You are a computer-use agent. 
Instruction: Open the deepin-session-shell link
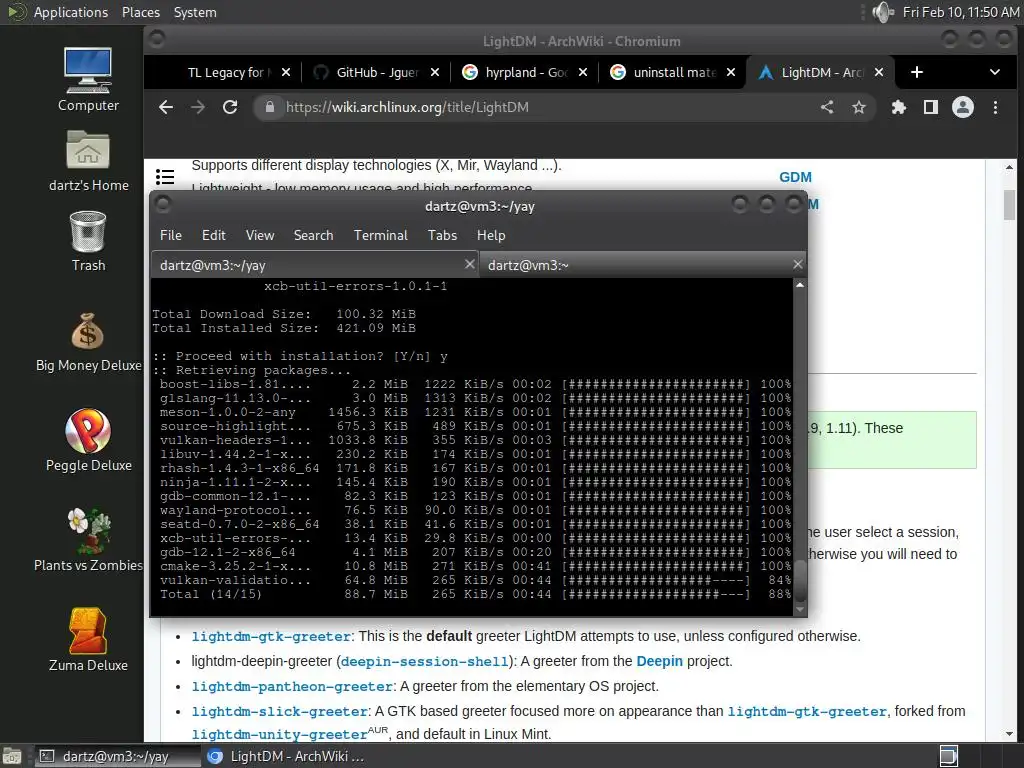tap(424, 661)
